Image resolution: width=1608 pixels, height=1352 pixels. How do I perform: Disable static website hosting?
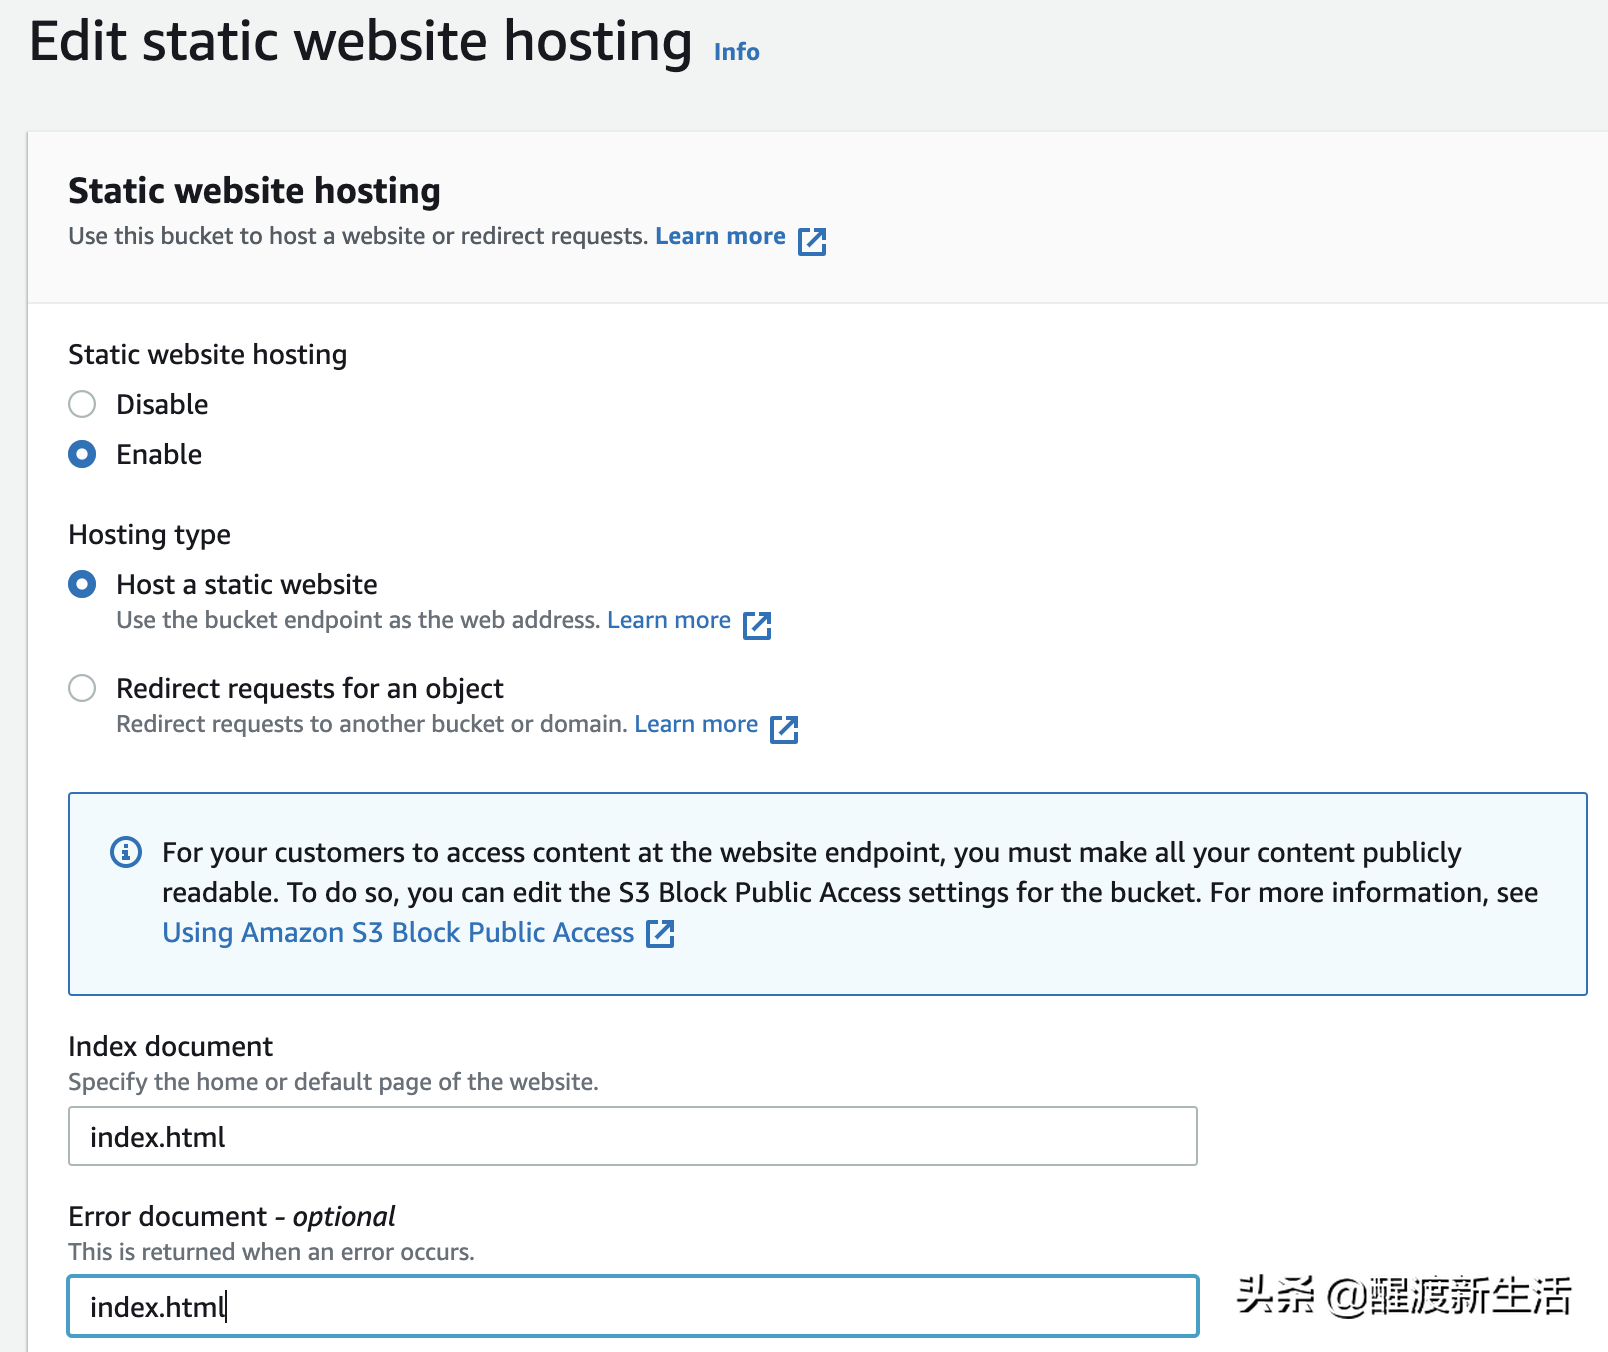coord(82,404)
